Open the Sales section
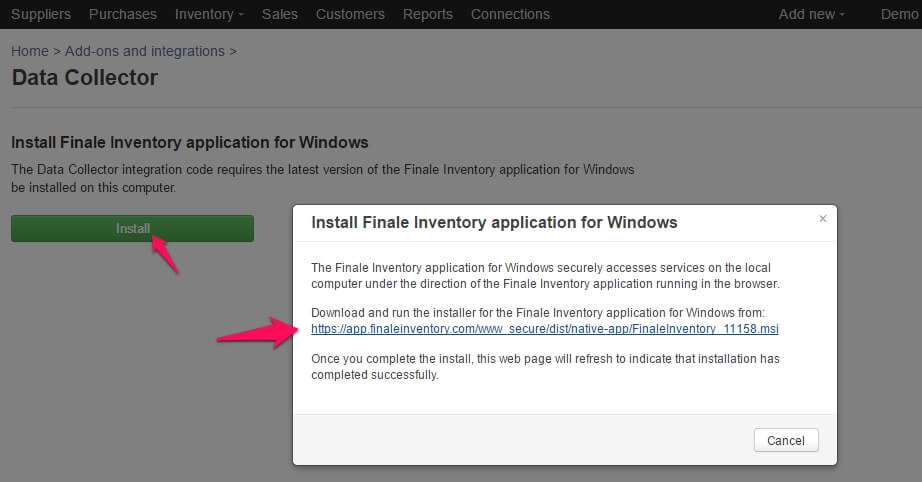The image size is (922, 482). (280, 14)
